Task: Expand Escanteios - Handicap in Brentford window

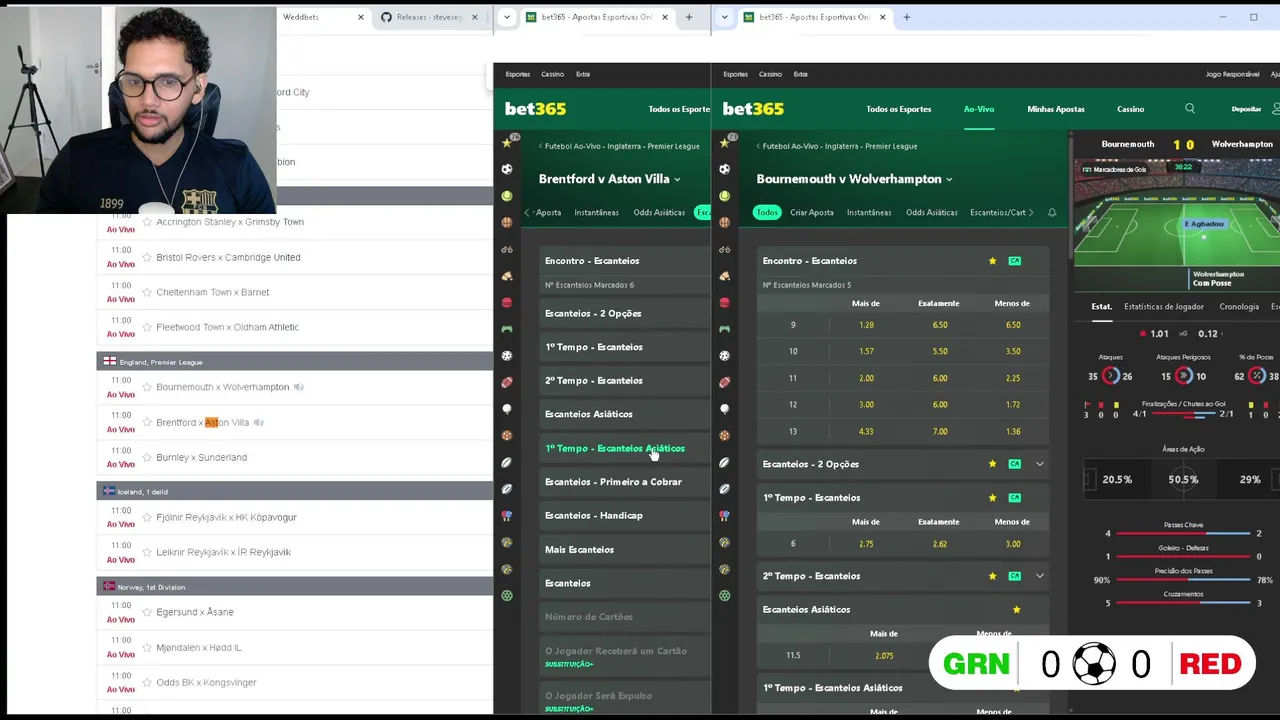Action: pyautogui.click(x=624, y=516)
